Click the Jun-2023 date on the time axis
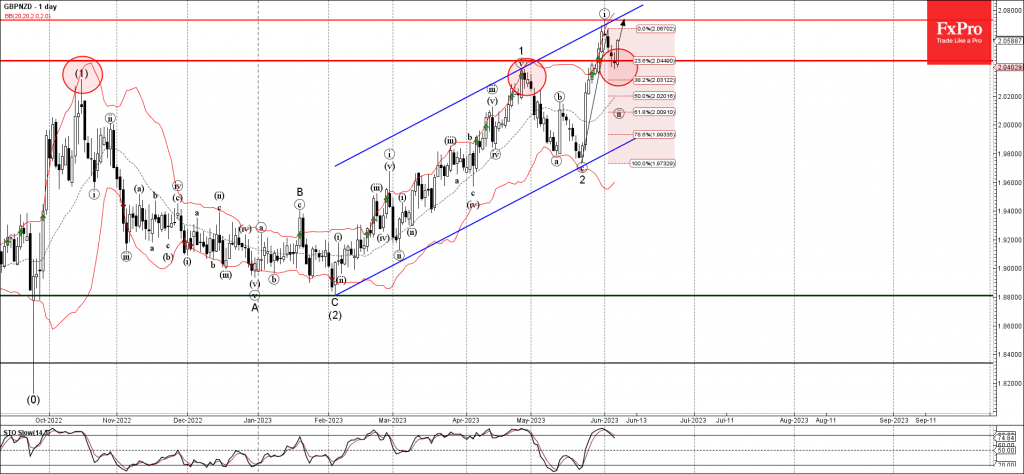The height and width of the screenshot is (474, 1024). click(x=604, y=421)
